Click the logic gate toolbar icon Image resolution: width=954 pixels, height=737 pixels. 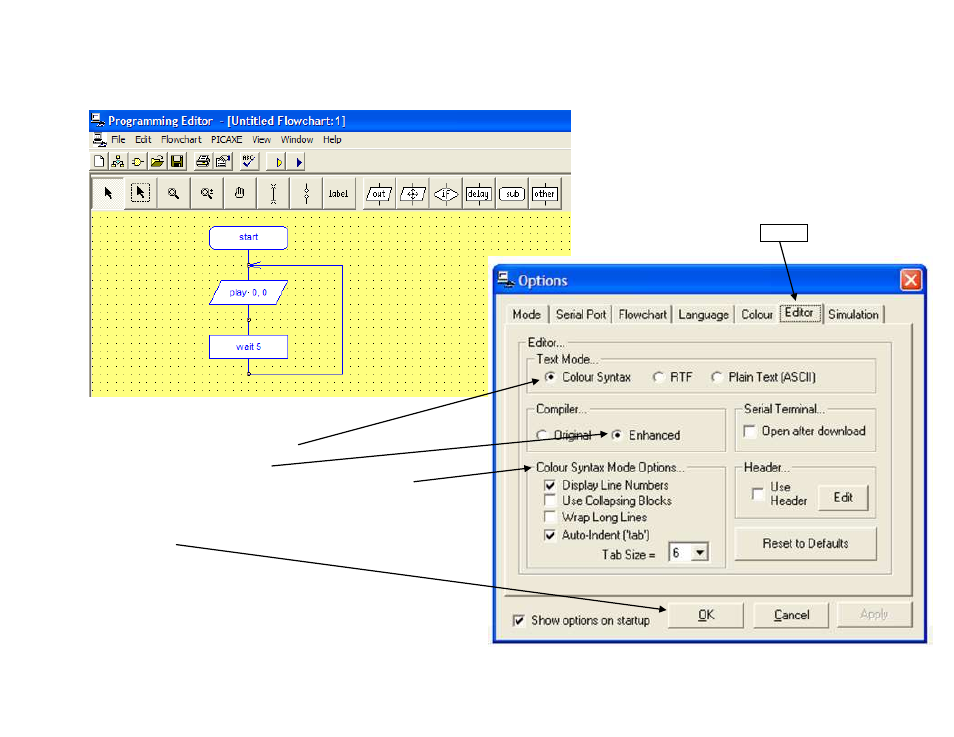138,161
